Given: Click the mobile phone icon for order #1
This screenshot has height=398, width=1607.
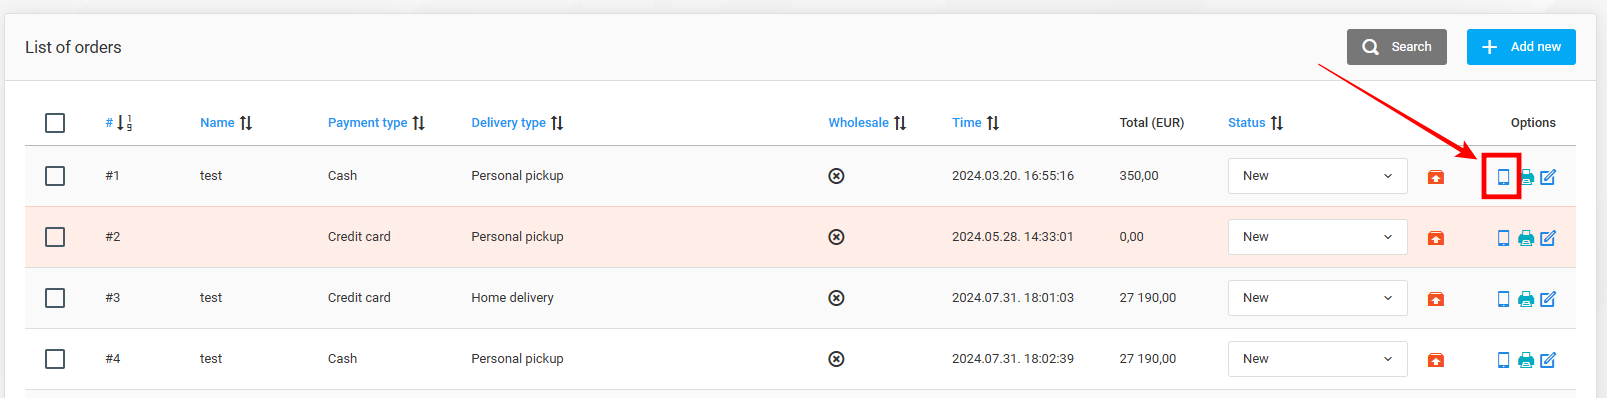Looking at the screenshot, I should pyautogui.click(x=1503, y=177).
